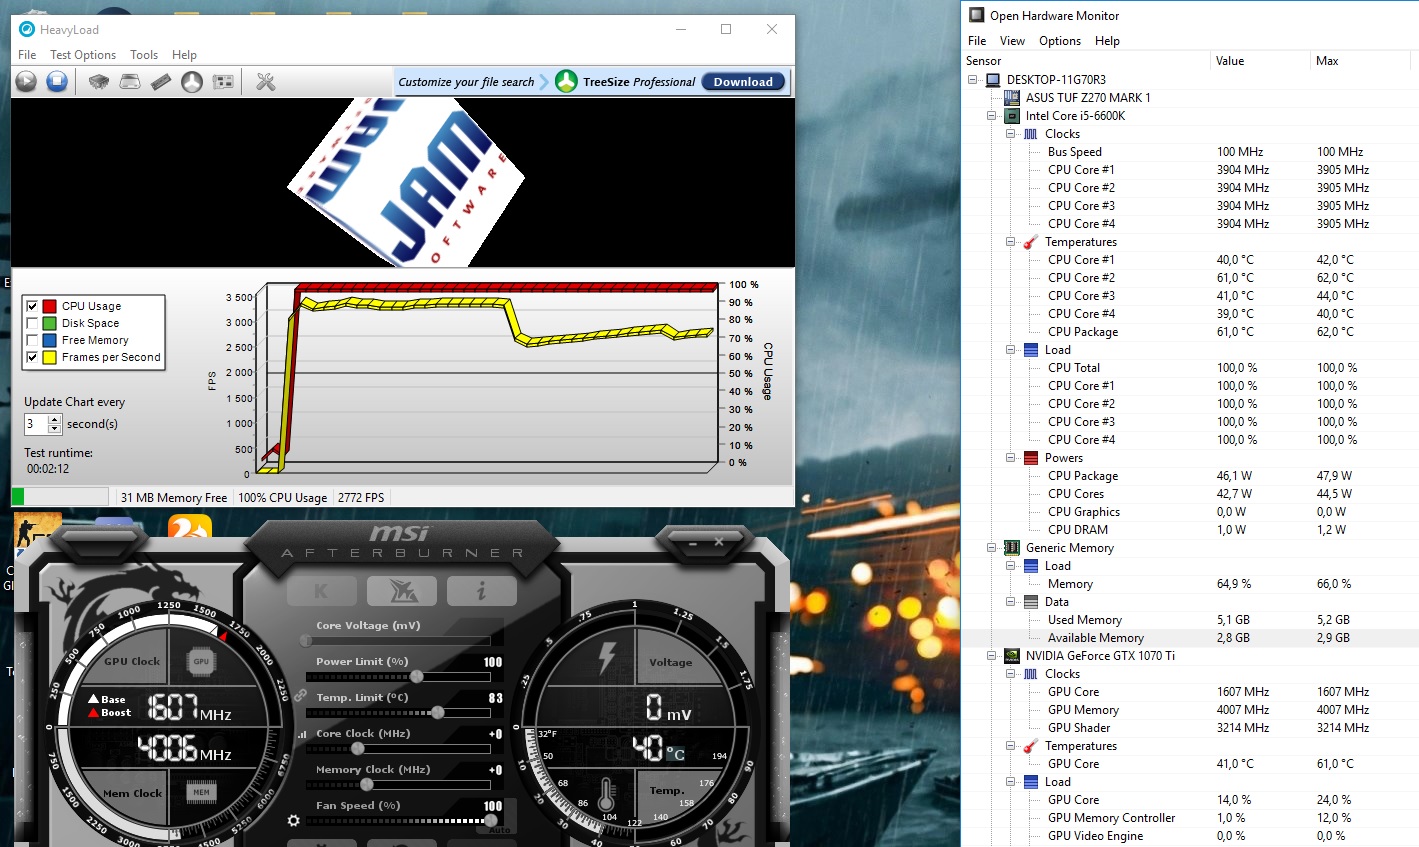Screen dimensions: 1419x847
Task: Uncheck the Frames per Second chart checkbox
Action: [x=32, y=357]
